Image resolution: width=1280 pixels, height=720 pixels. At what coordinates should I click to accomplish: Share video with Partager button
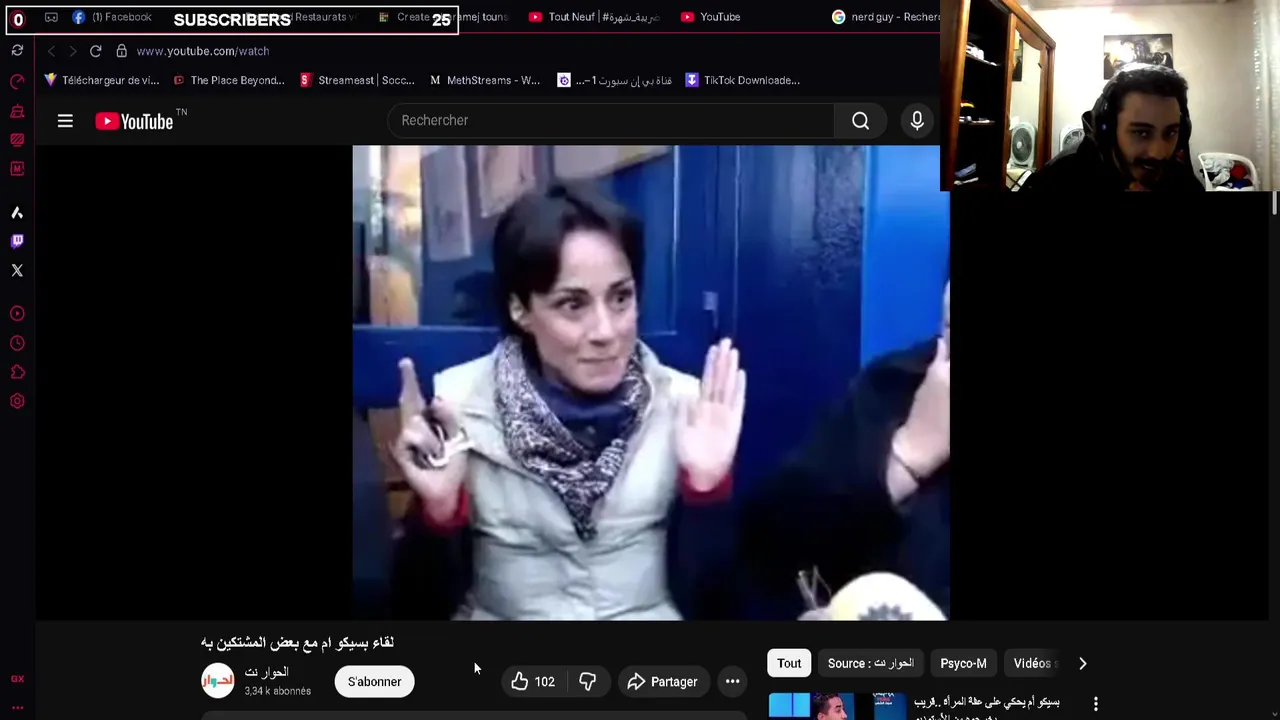pyautogui.click(x=662, y=682)
